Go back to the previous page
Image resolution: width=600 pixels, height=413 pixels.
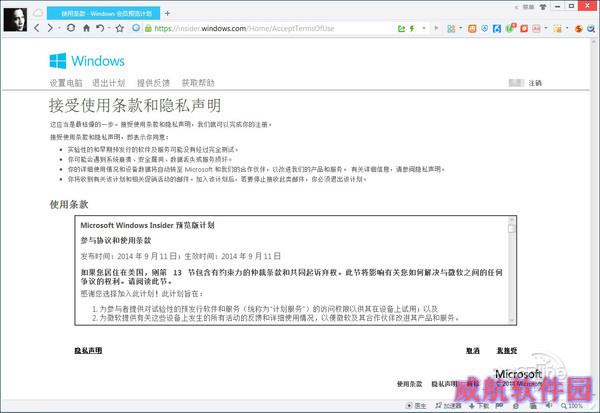pyautogui.click(x=37, y=28)
